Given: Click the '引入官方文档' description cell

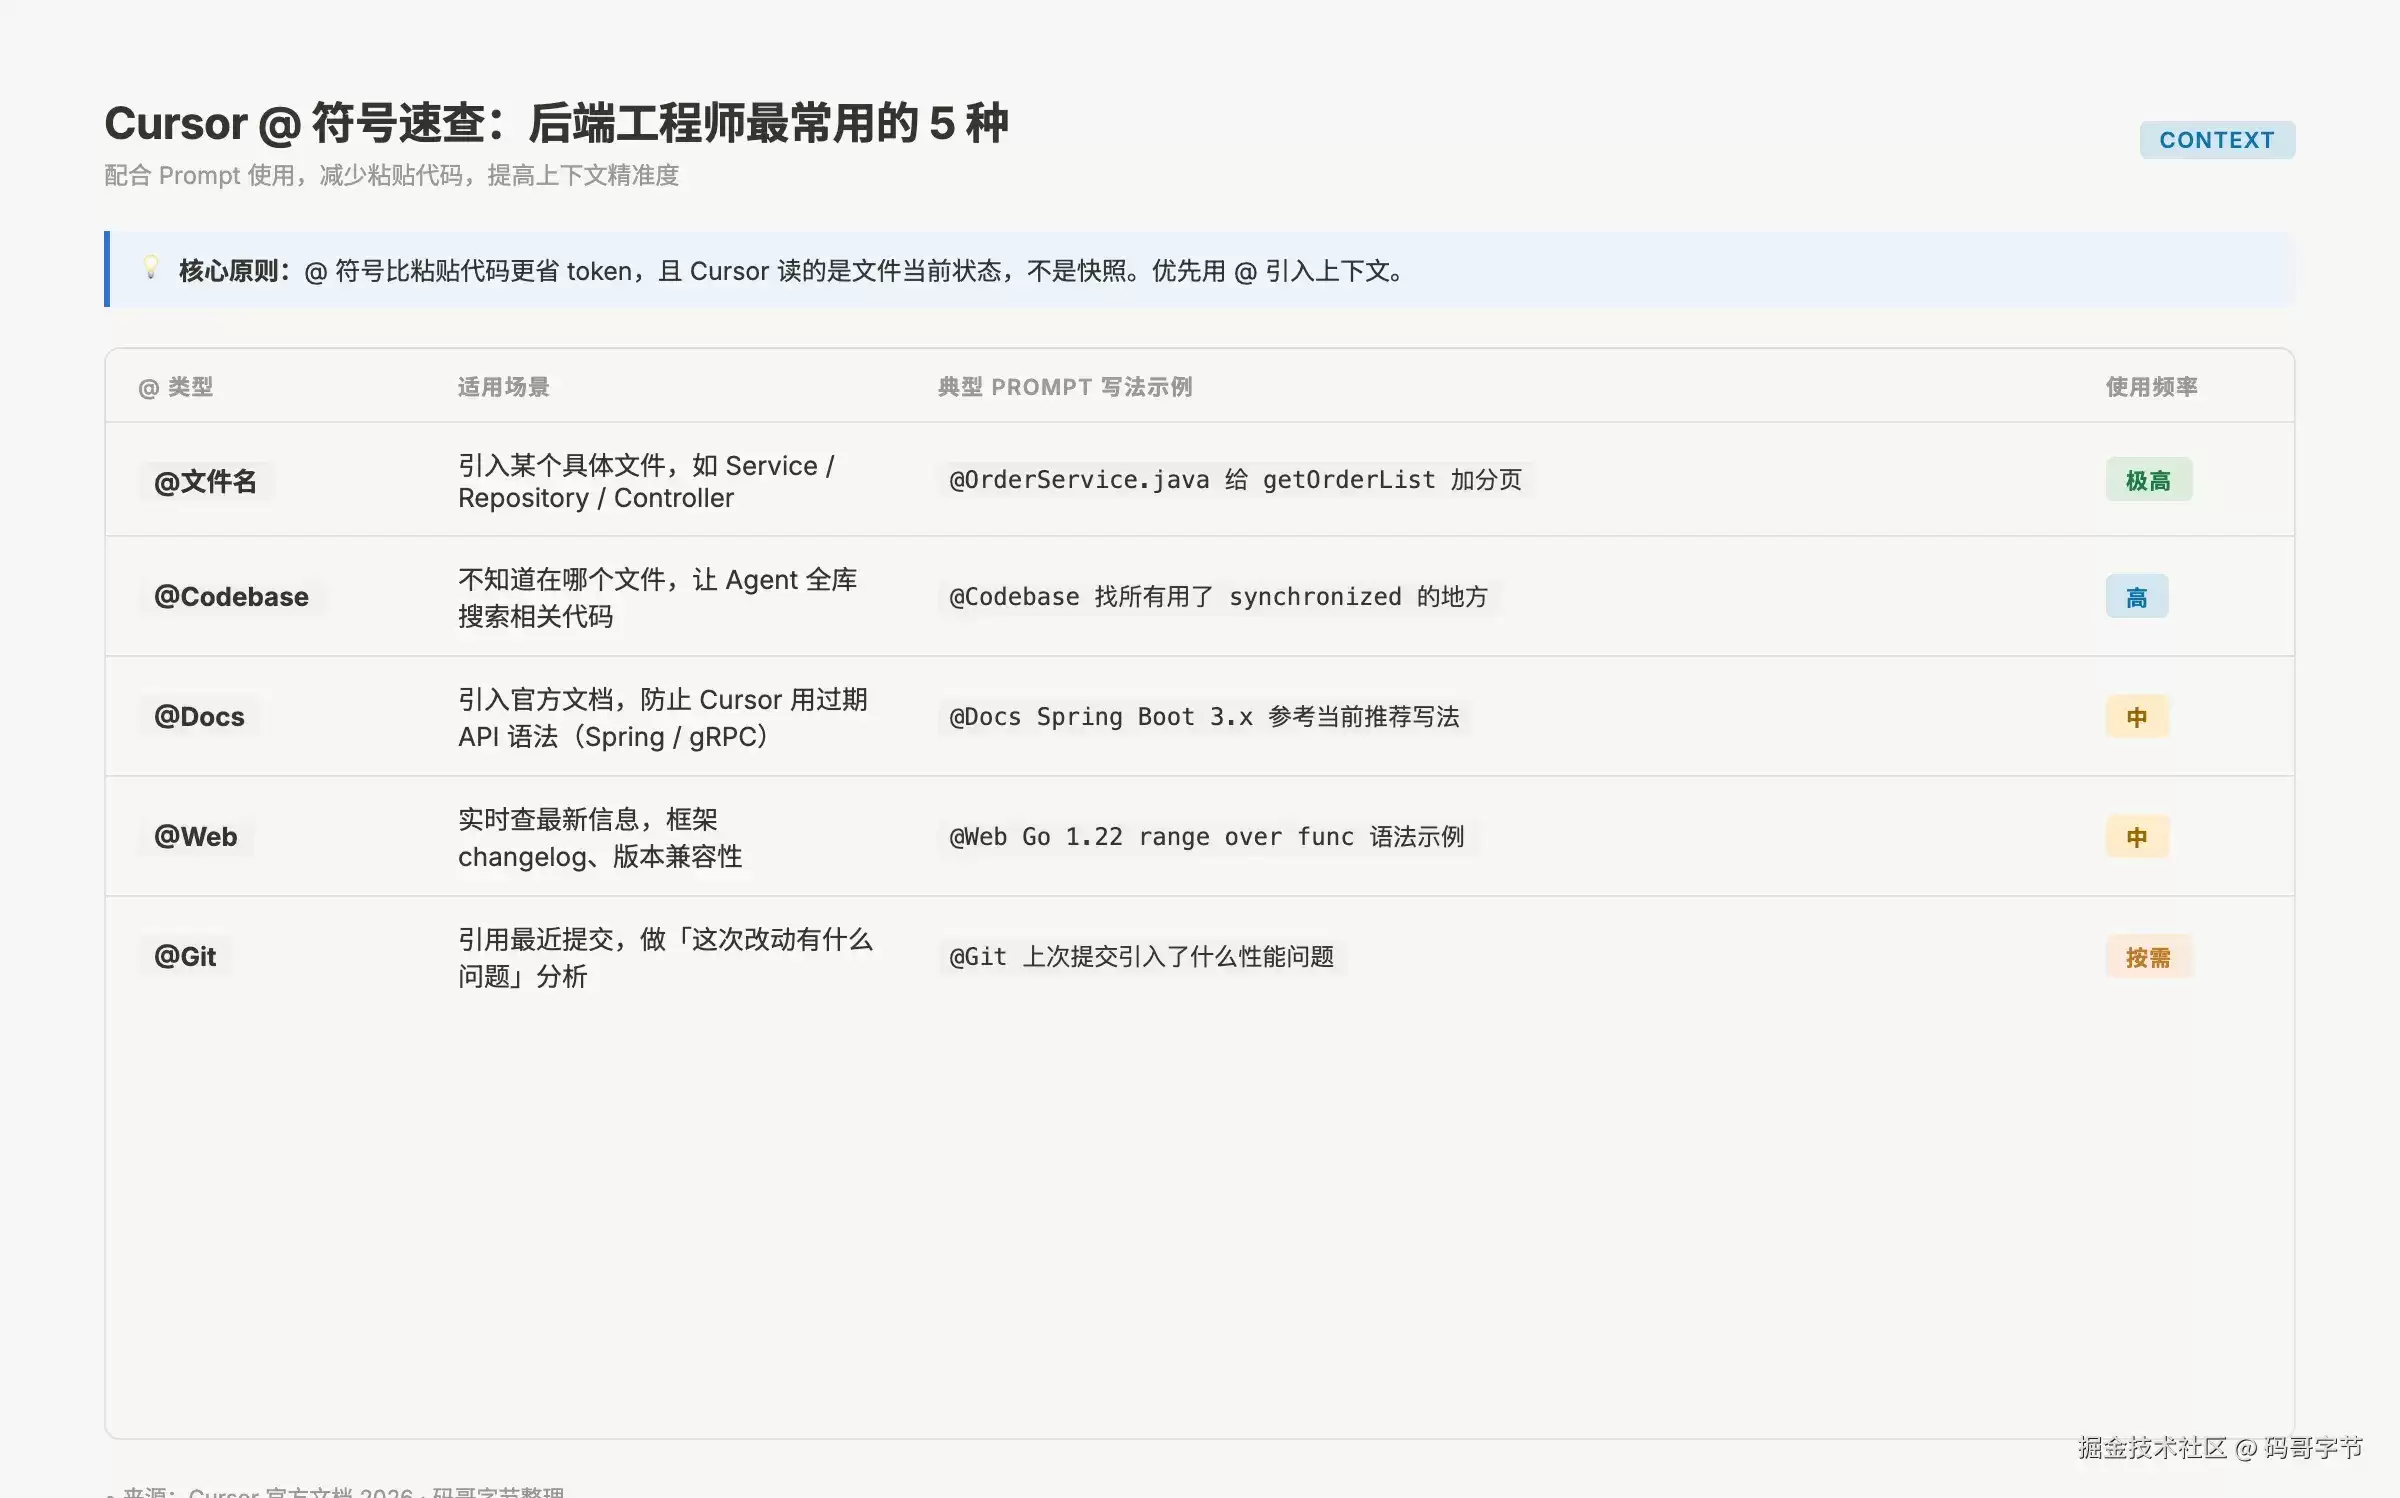Looking at the screenshot, I should point(662,717).
